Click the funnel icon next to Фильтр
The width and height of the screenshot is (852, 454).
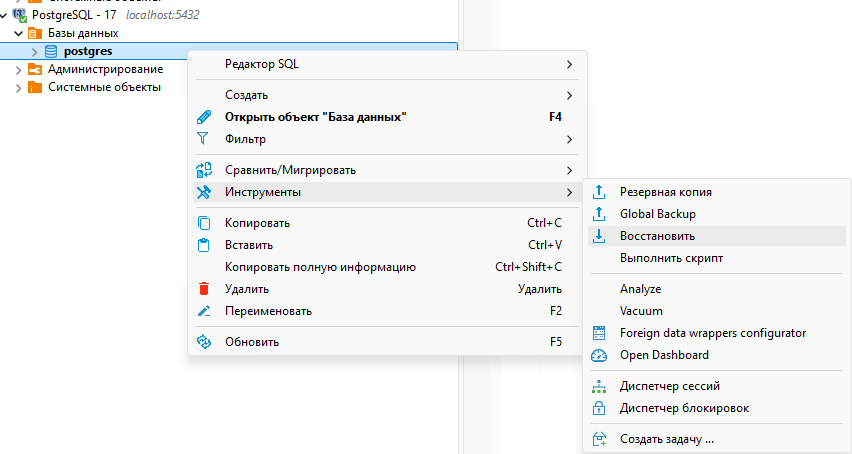pos(203,139)
